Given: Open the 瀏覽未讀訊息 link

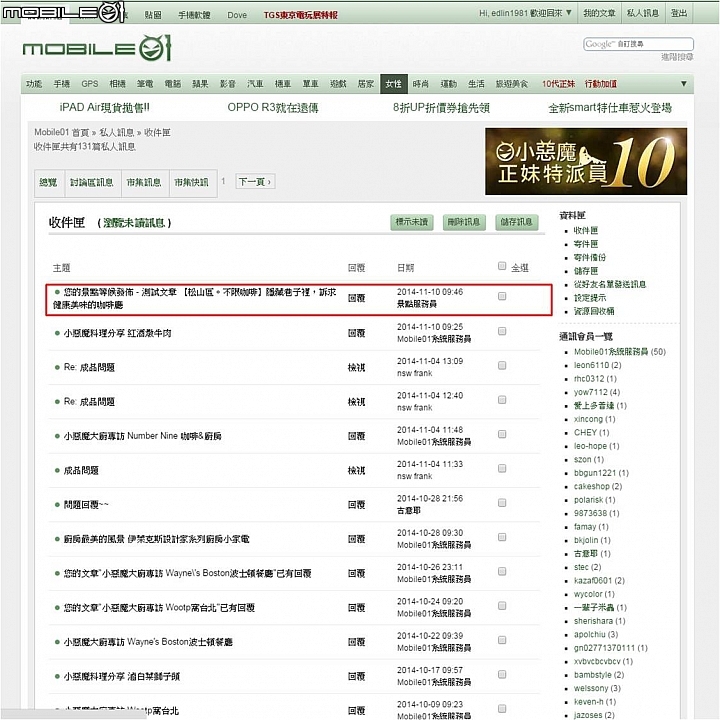Looking at the screenshot, I should 134,223.
